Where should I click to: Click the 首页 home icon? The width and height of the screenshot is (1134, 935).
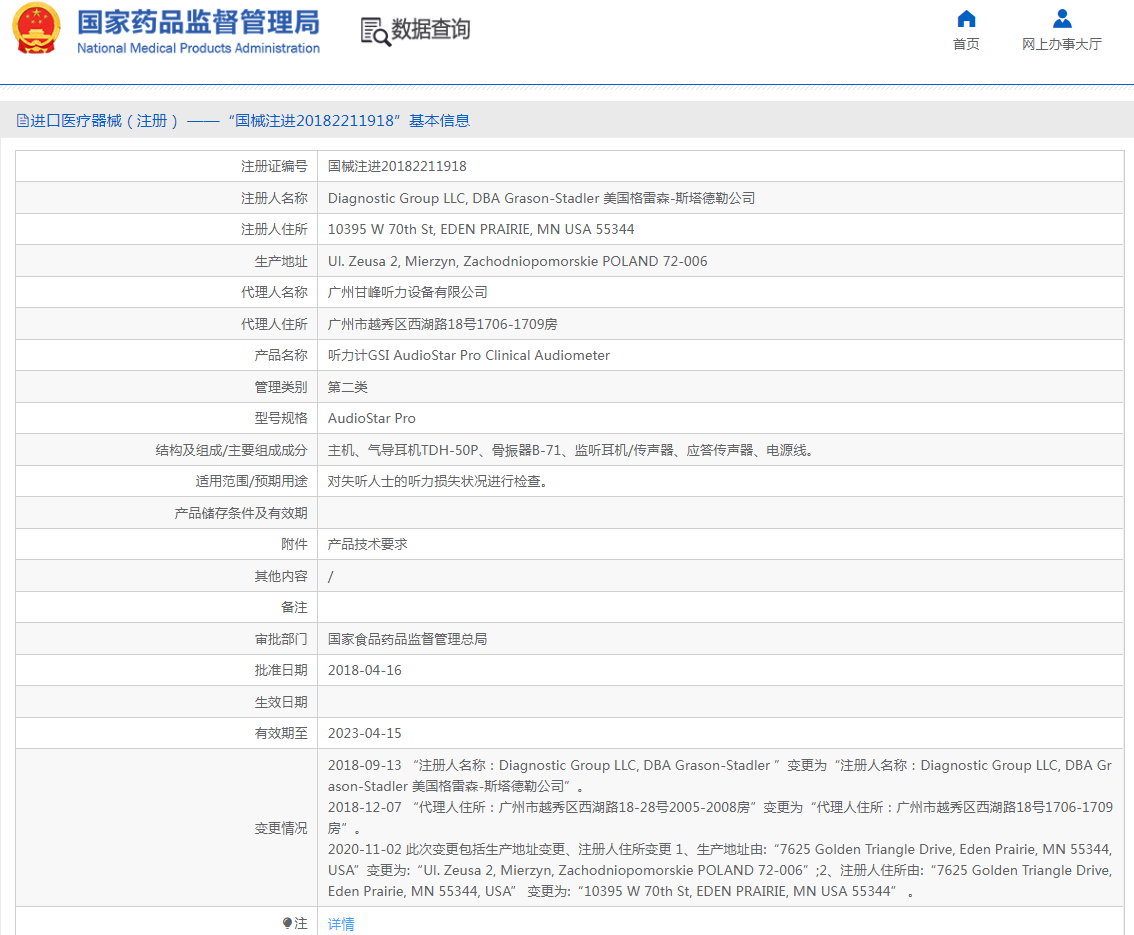click(965, 18)
